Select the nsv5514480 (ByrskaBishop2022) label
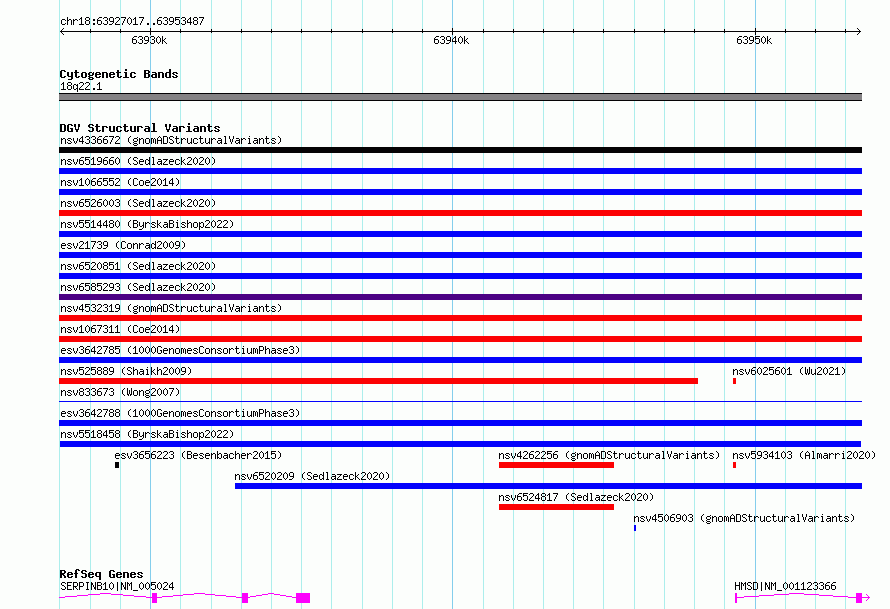This screenshot has height=609, width=890. (147, 224)
